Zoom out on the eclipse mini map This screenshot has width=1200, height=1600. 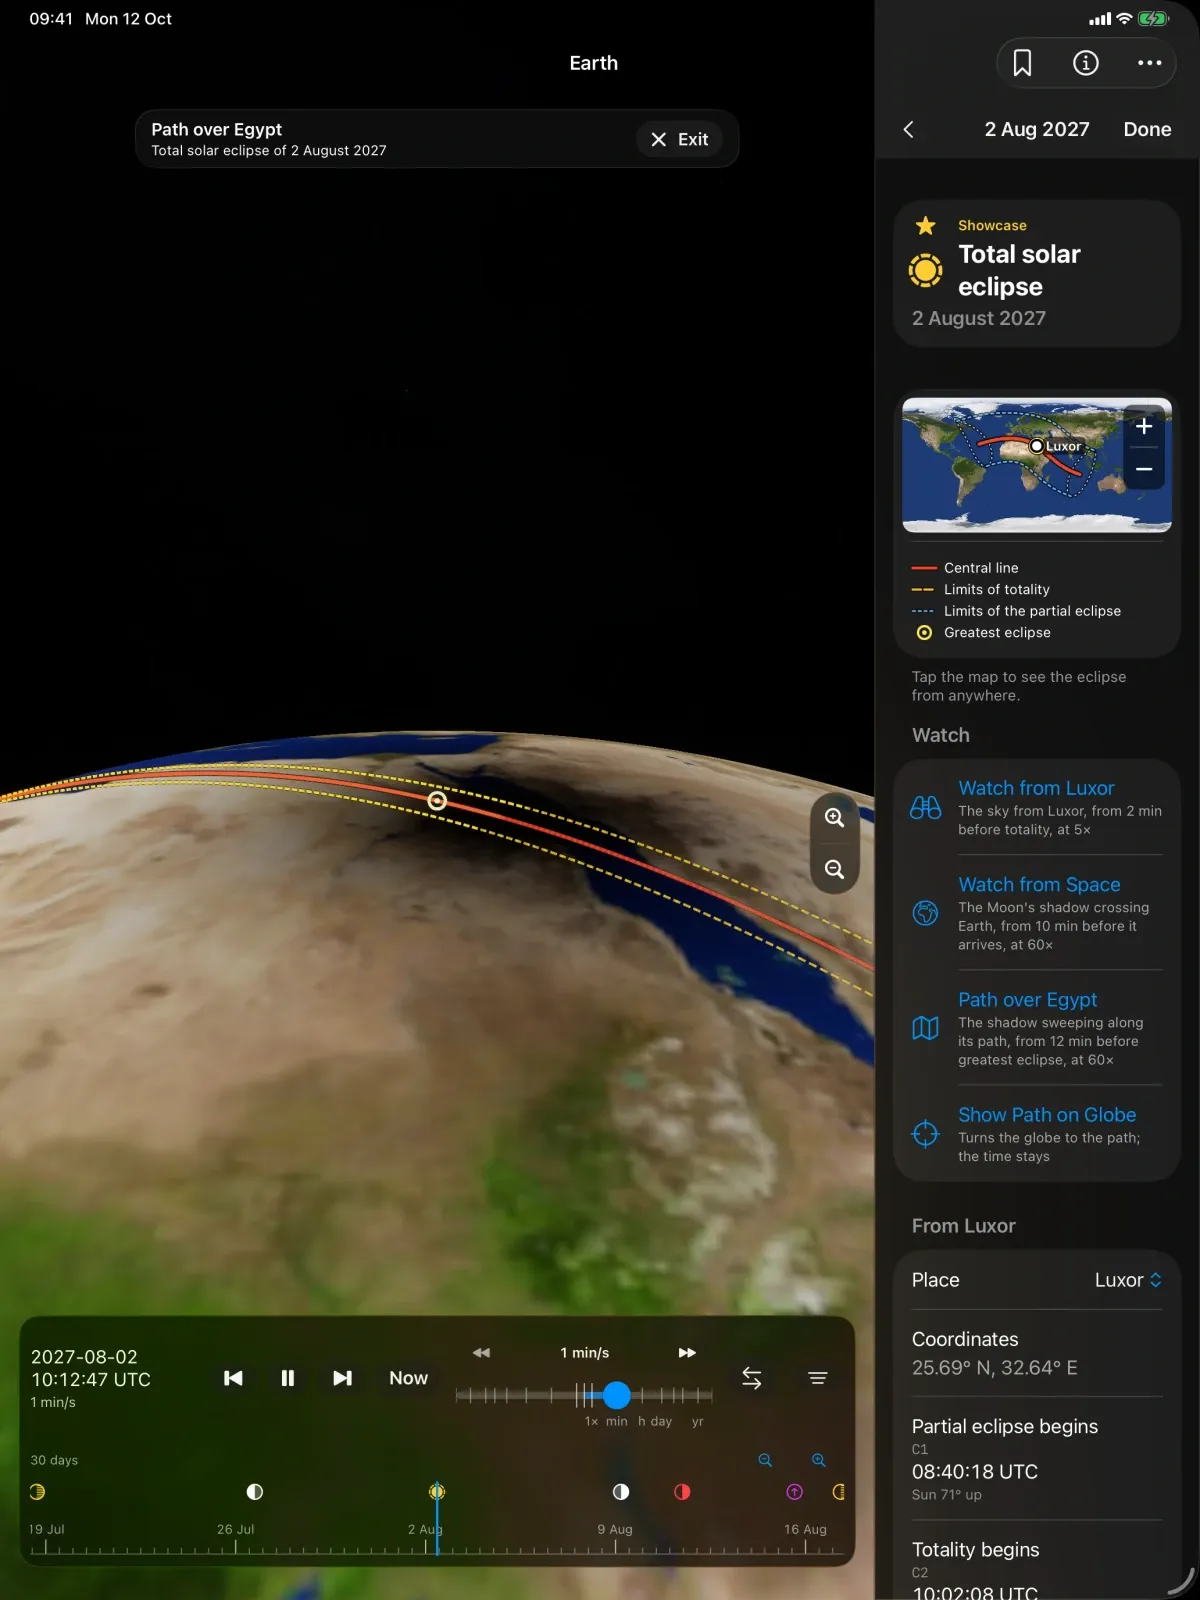(1144, 469)
